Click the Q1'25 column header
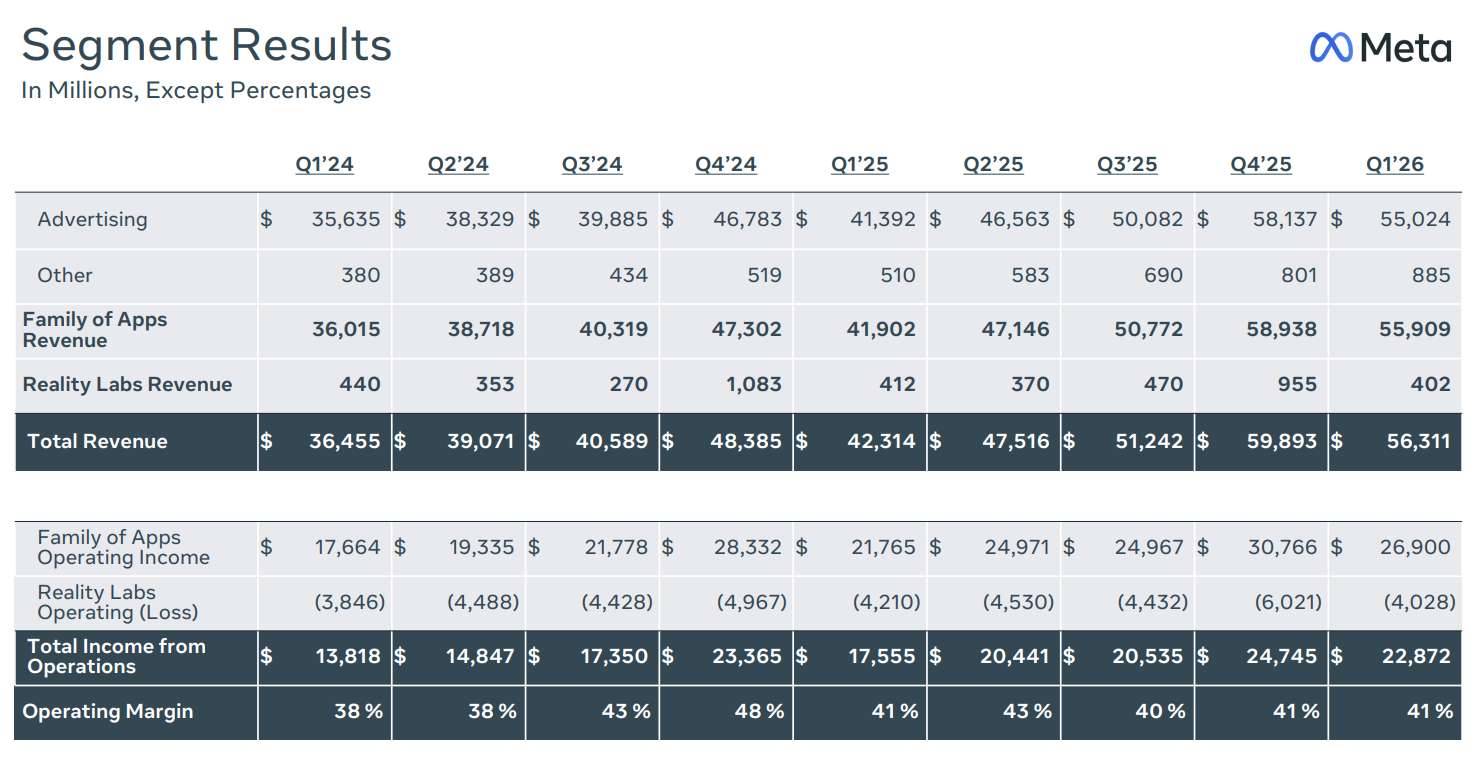 pos(860,164)
